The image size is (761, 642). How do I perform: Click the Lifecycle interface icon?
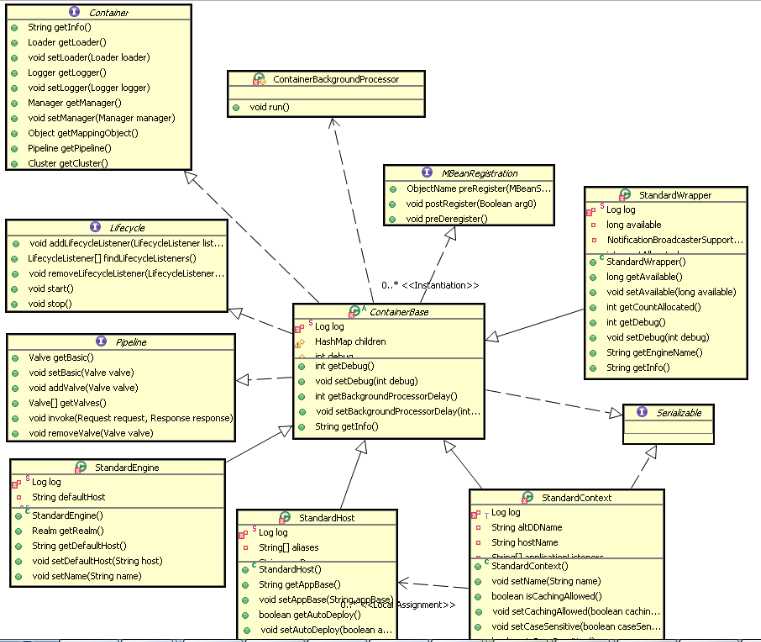tap(95, 227)
